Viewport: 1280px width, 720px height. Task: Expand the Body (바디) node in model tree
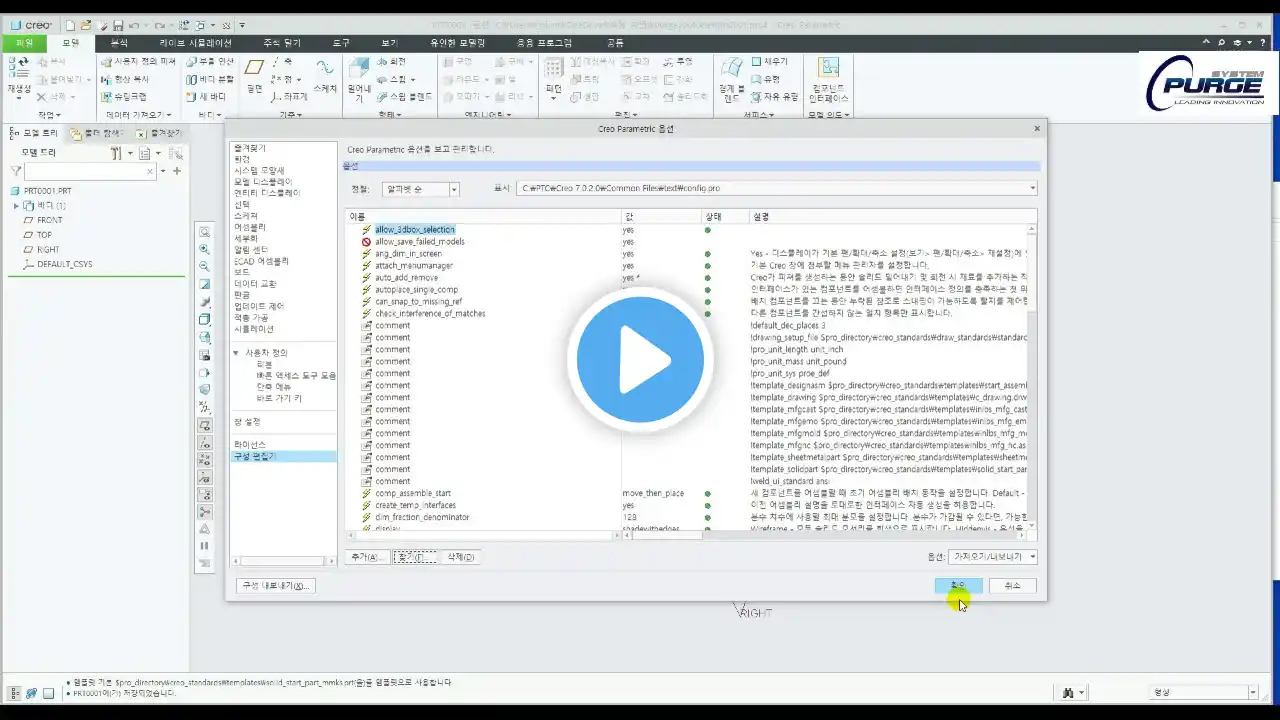pyautogui.click(x=16, y=205)
